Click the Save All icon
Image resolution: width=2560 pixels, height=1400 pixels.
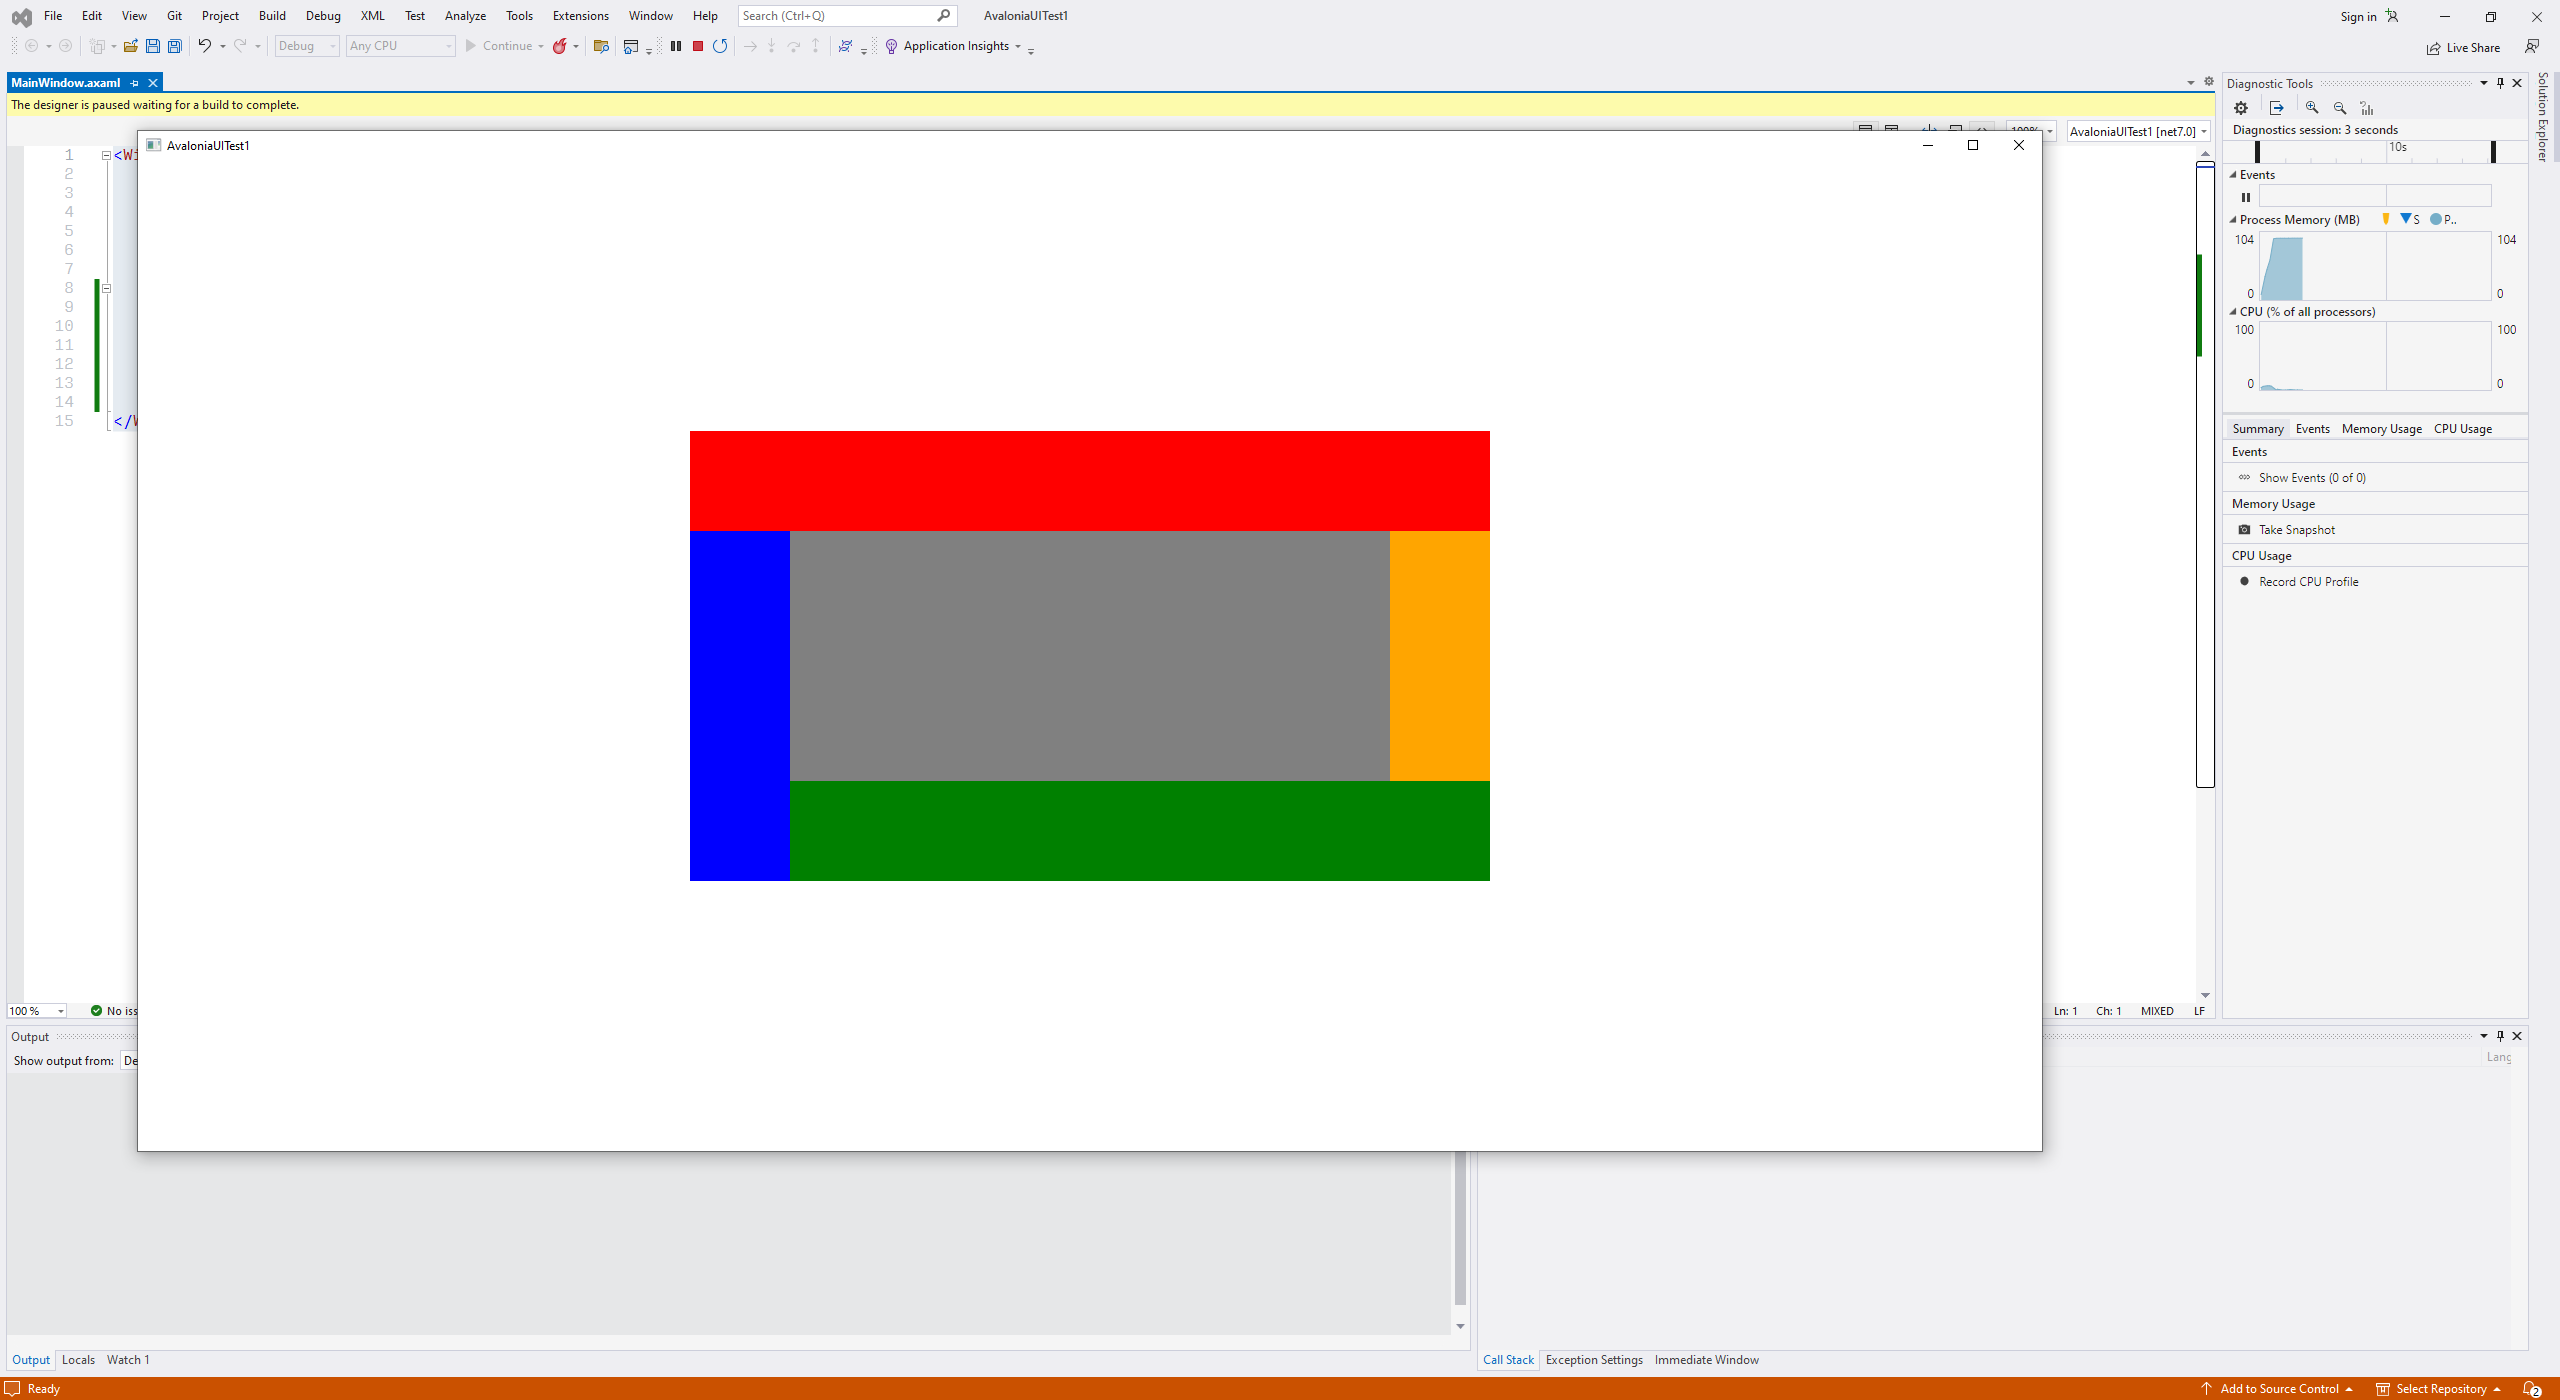[x=174, y=45]
